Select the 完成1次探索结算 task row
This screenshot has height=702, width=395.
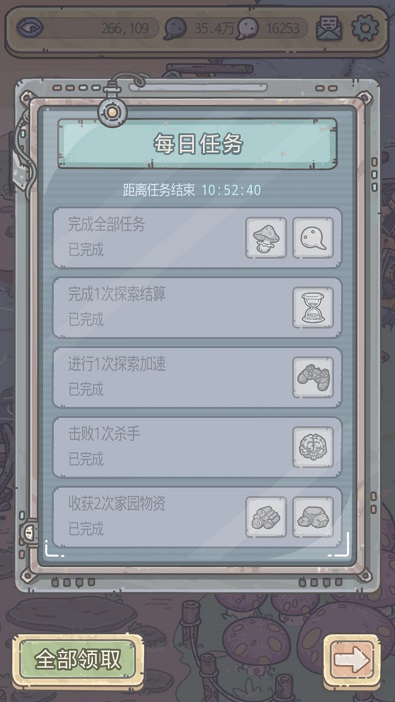(x=197, y=308)
